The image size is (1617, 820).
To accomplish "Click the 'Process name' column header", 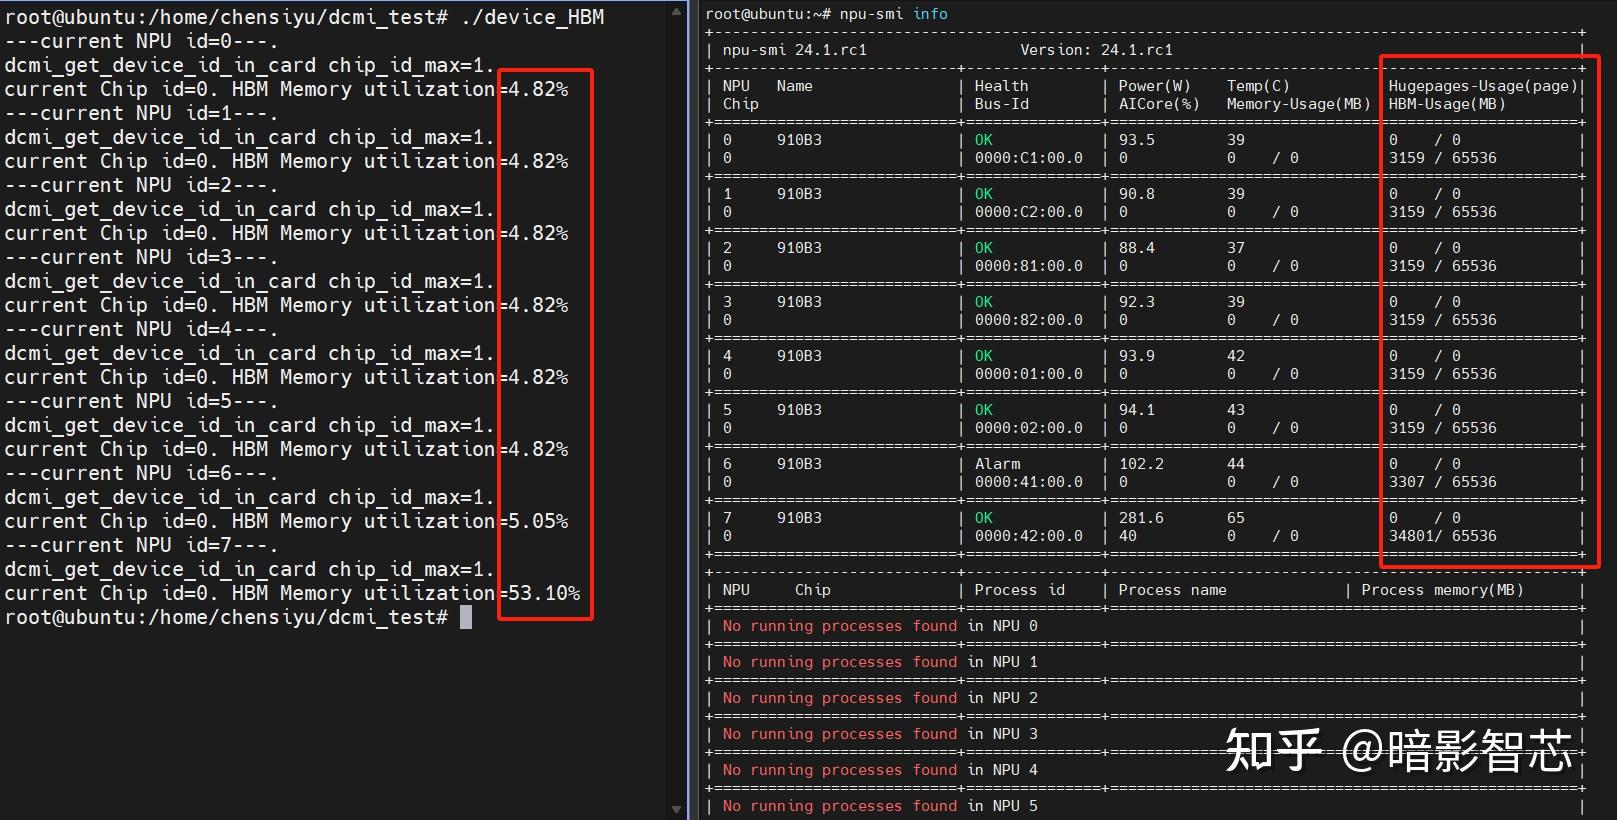I will coord(1172,590).
